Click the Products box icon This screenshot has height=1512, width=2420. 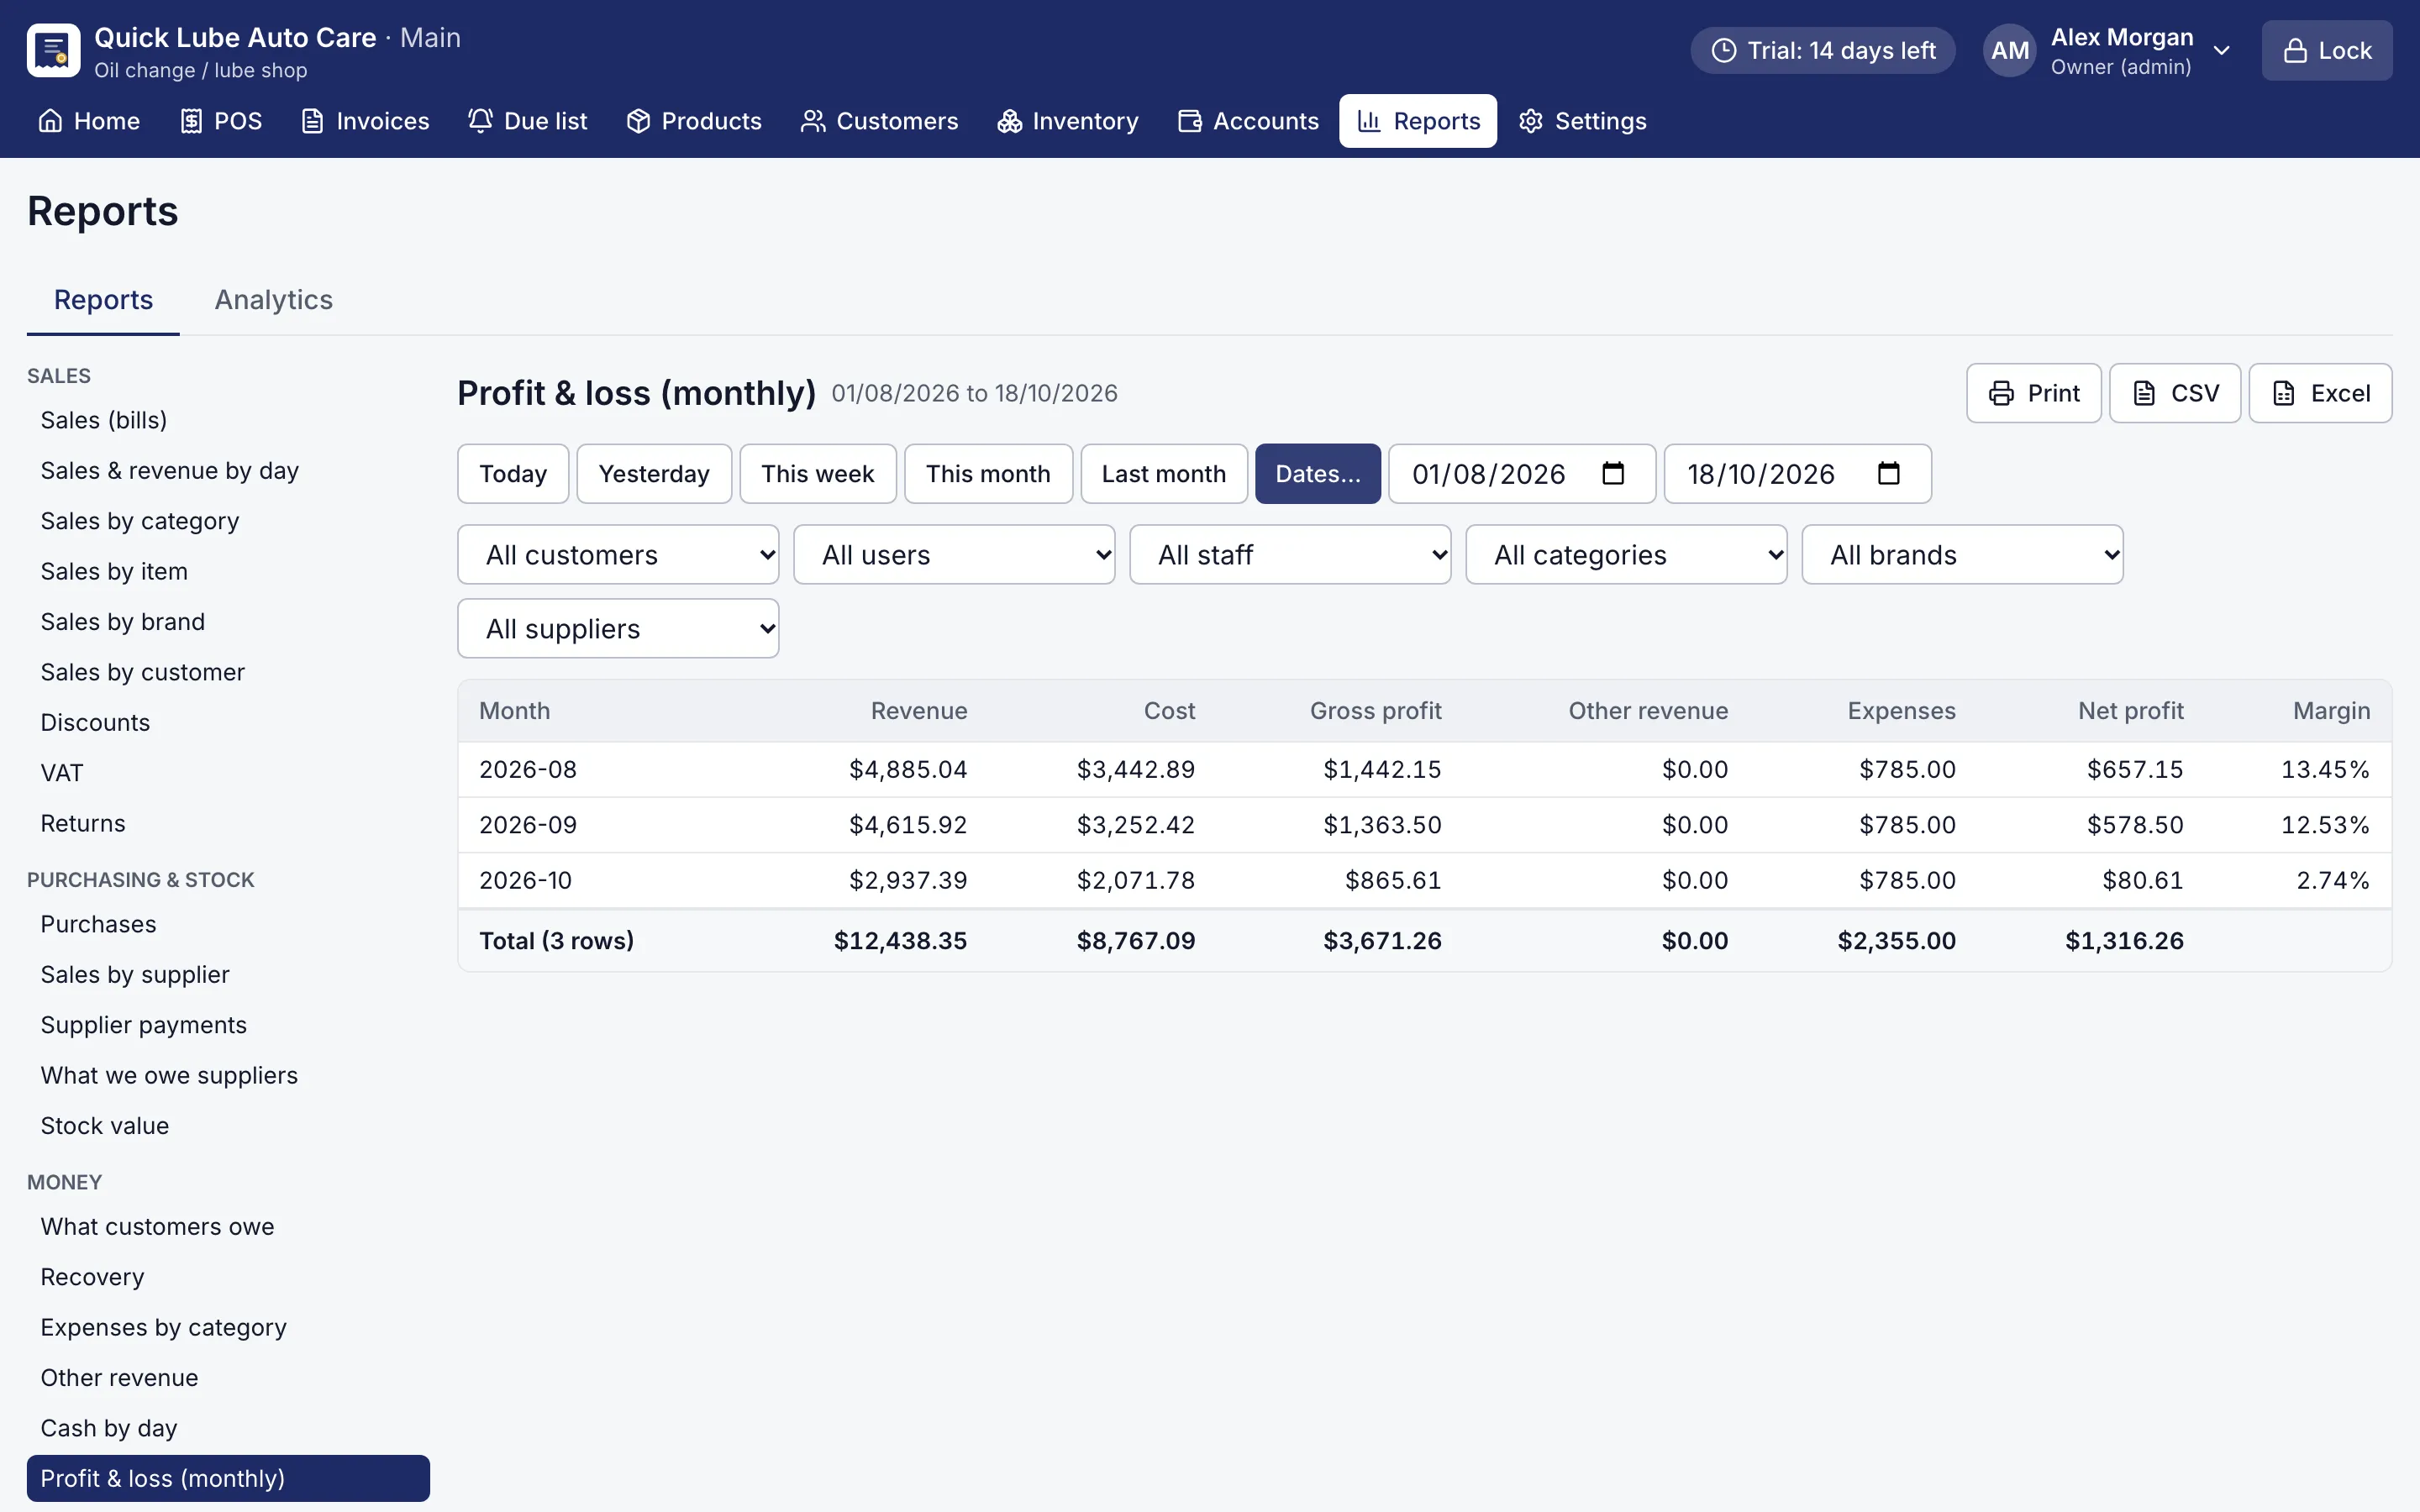638,121
